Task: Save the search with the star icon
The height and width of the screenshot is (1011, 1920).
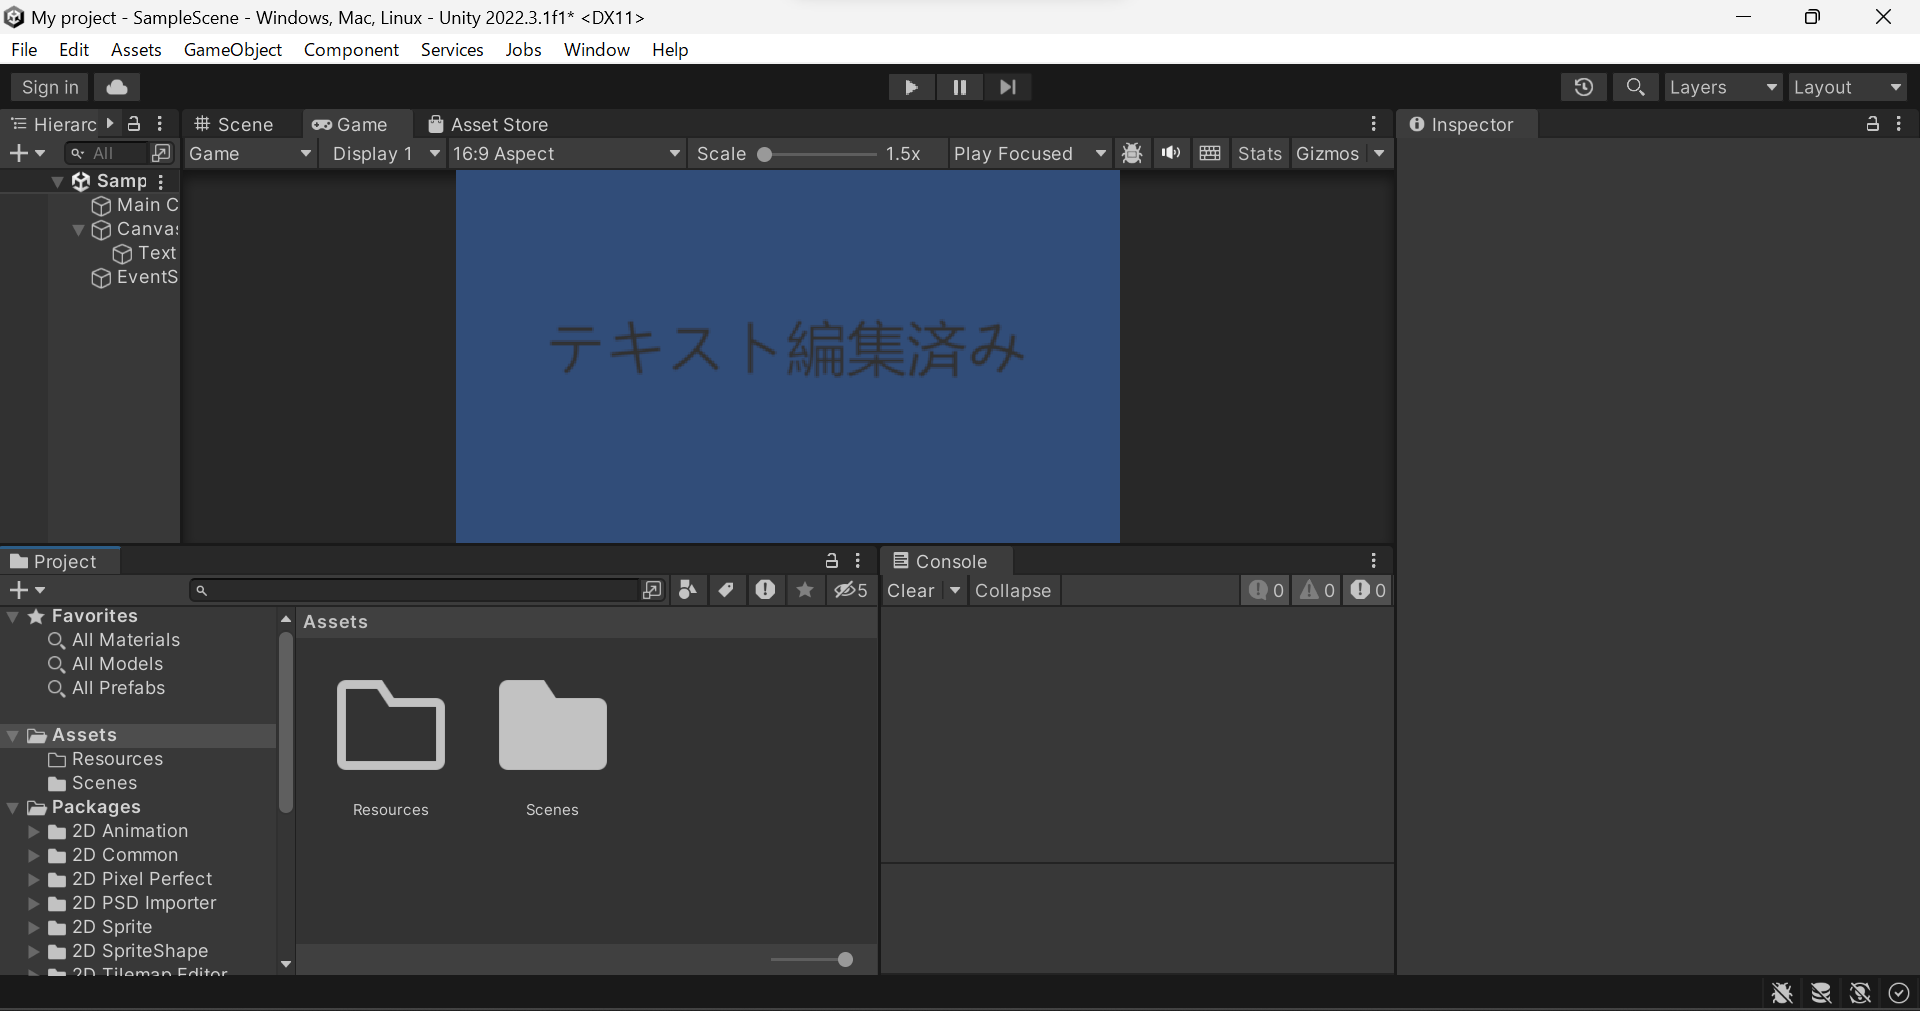Action: click(x=805, y=590)
